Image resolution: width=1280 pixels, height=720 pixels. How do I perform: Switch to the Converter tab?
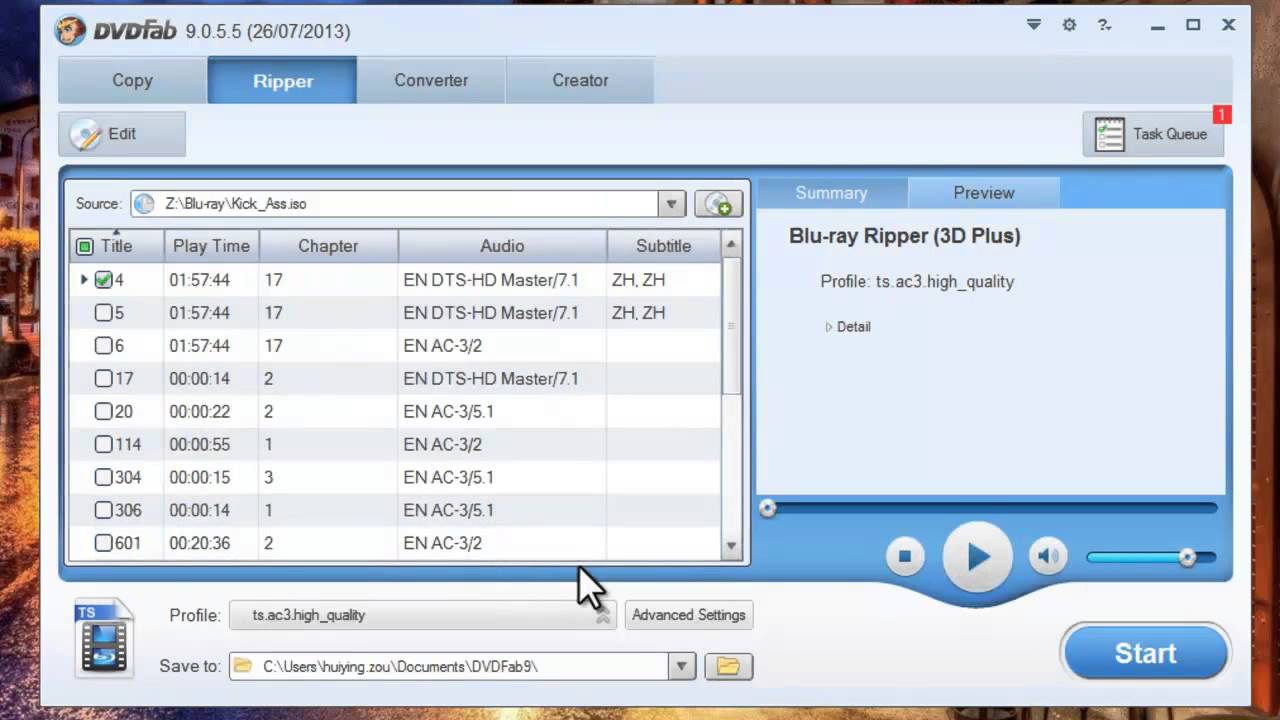431,80
